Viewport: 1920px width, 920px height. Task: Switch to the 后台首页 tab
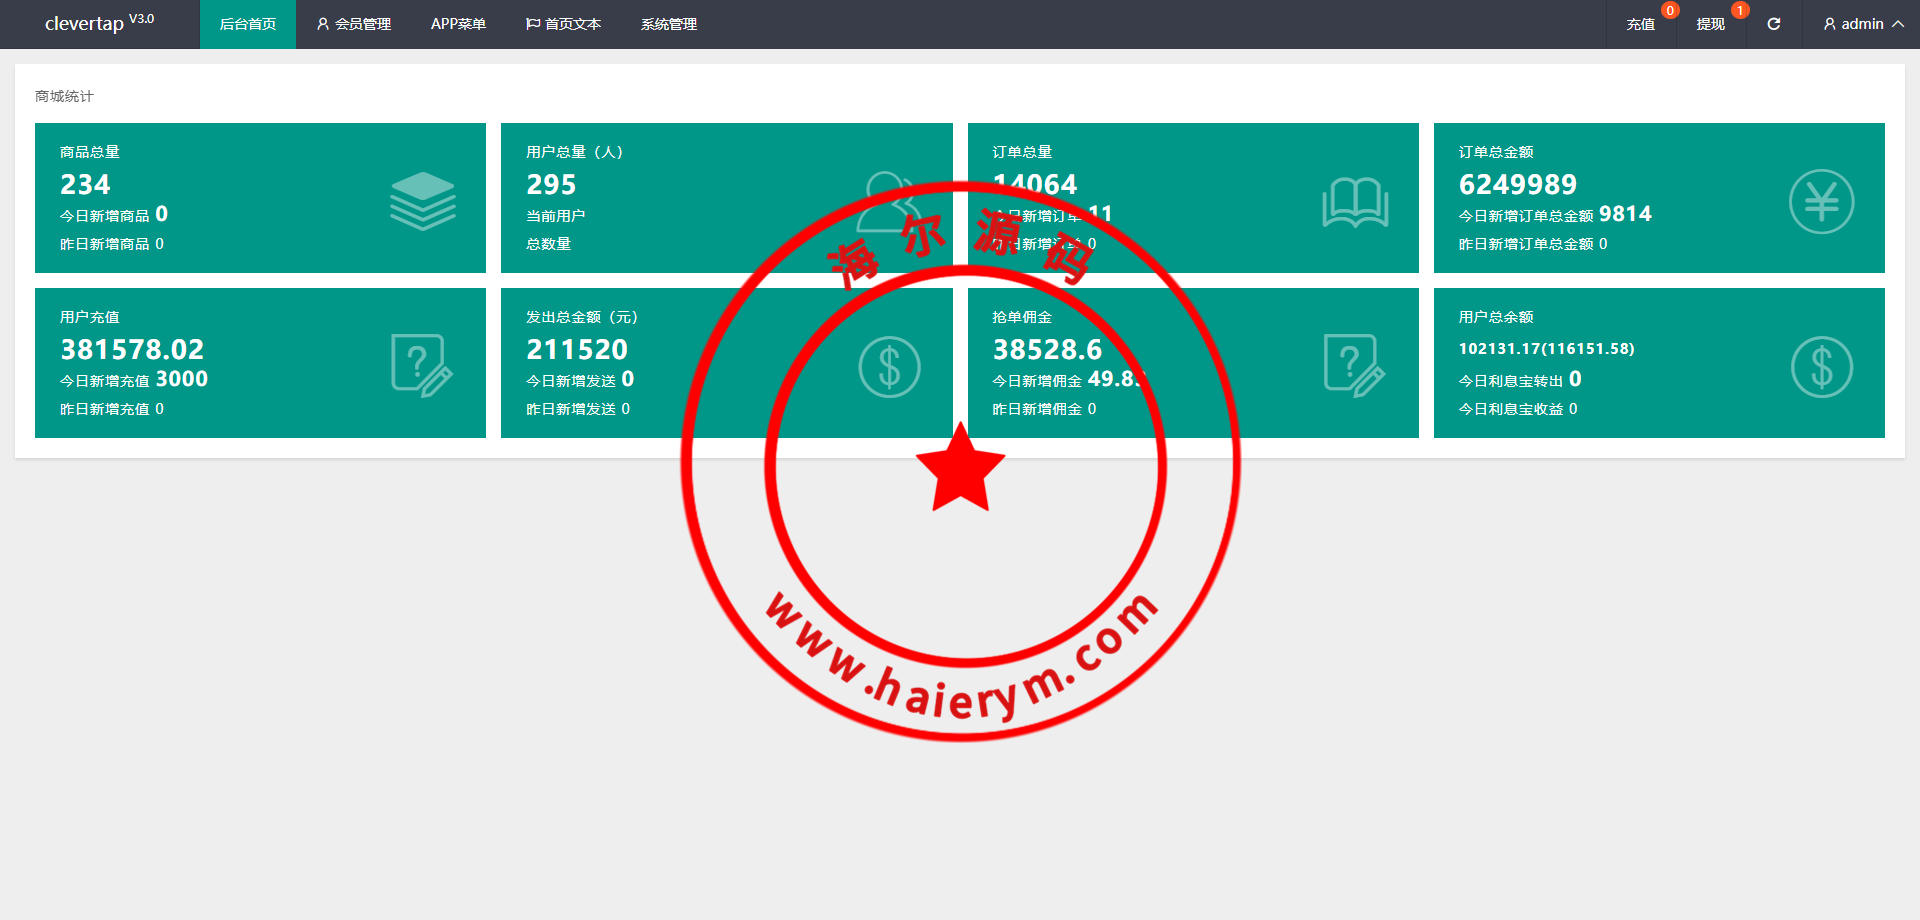[247, 24]
